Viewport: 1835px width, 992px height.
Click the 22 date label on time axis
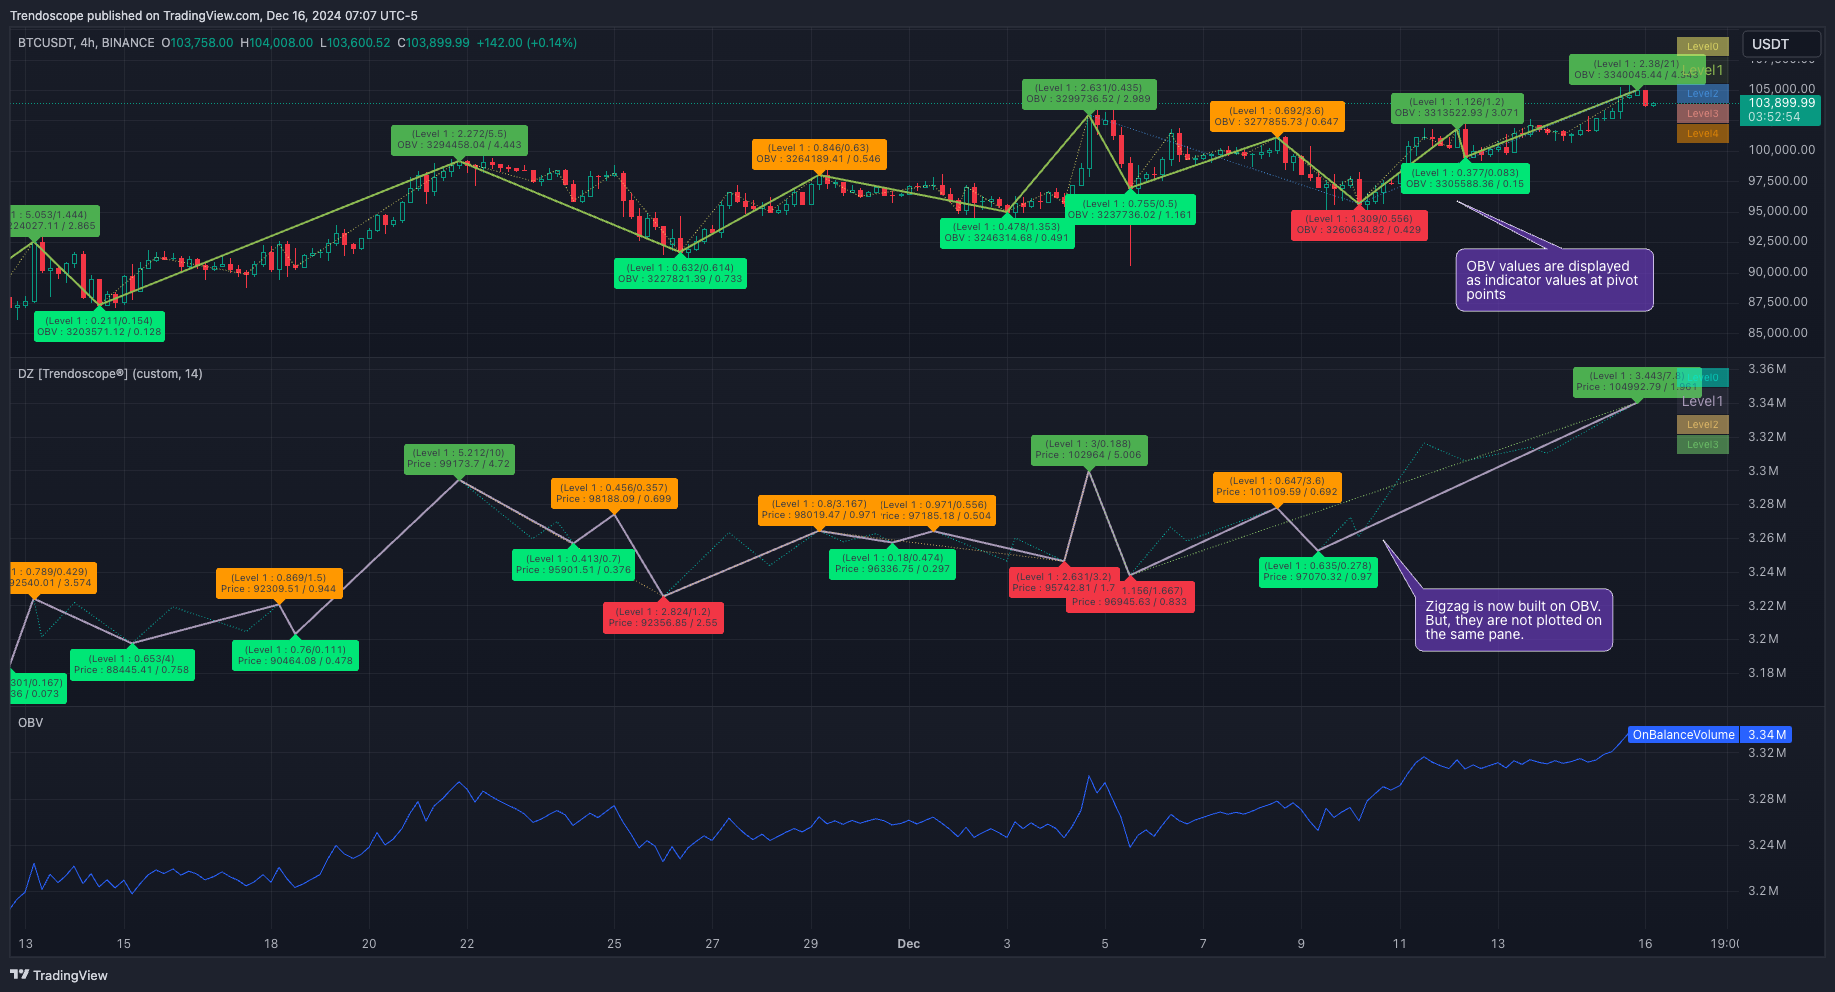(x=467, y=944)
